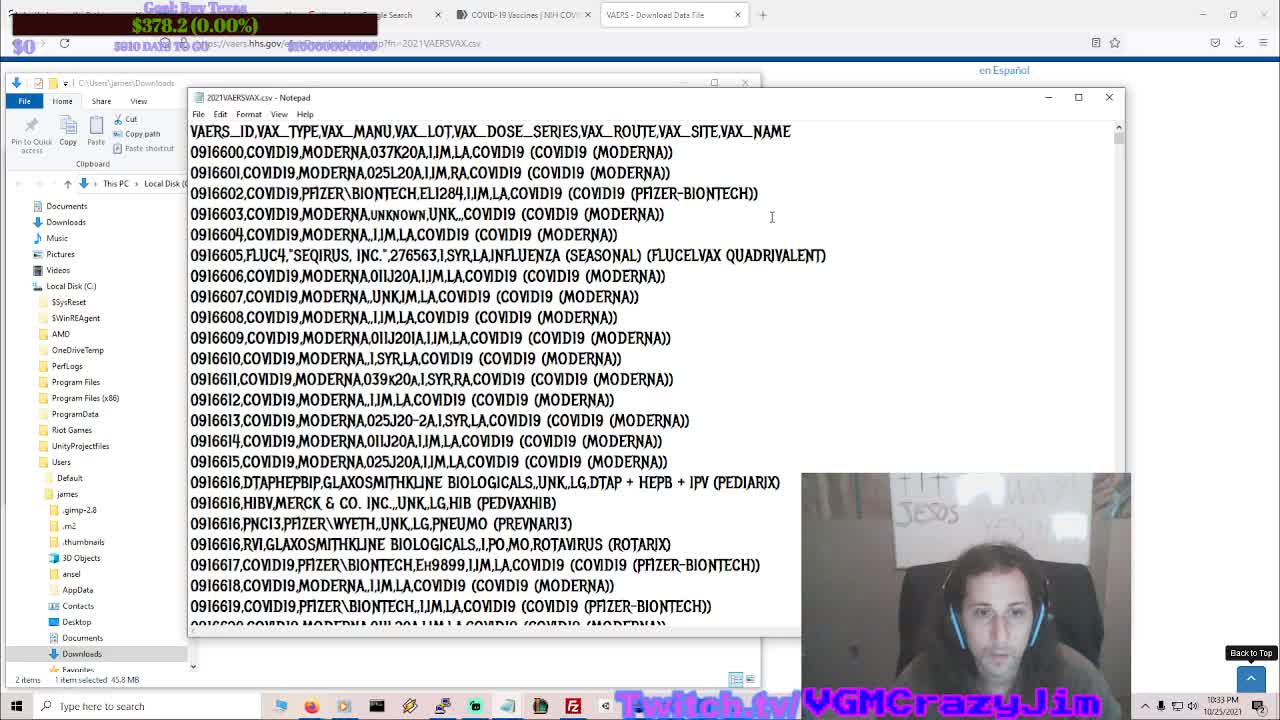Screen dimensions: 1280x720
Task: Click the taskbar search box
Action: coord(150,706)
